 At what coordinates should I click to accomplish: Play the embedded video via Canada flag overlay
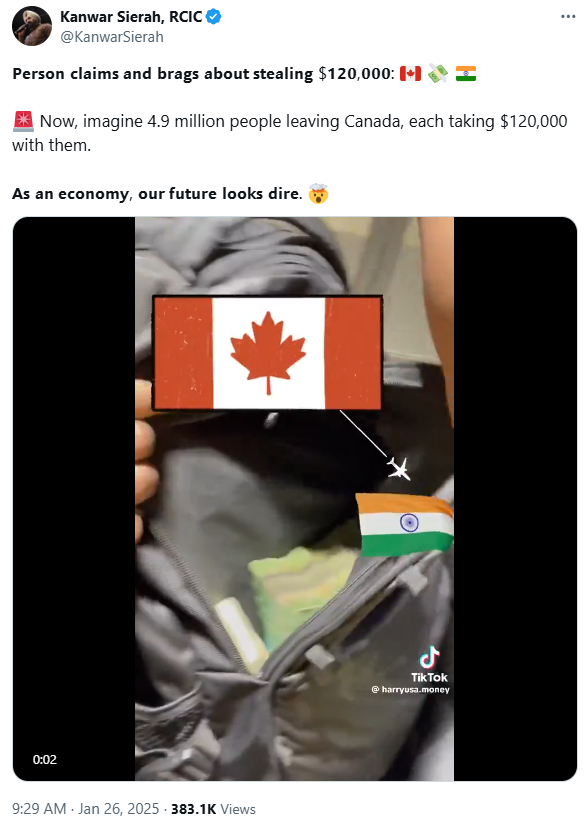(268, 353)
